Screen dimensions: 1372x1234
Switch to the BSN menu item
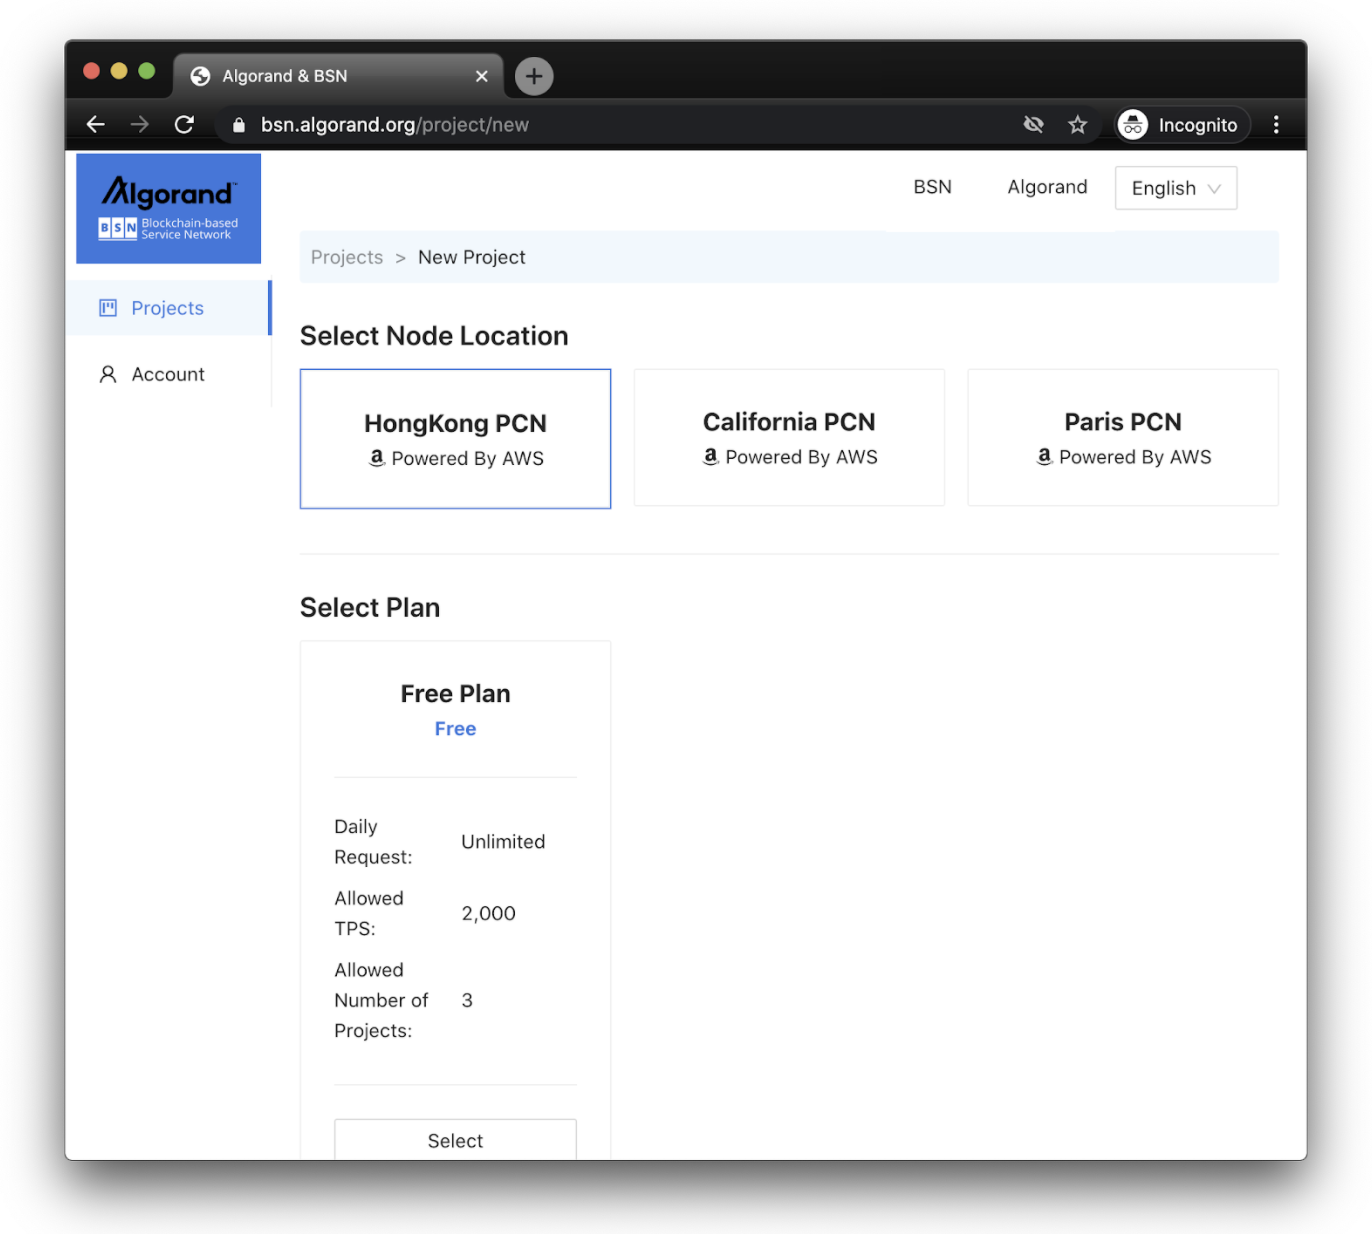click(932, 187)
